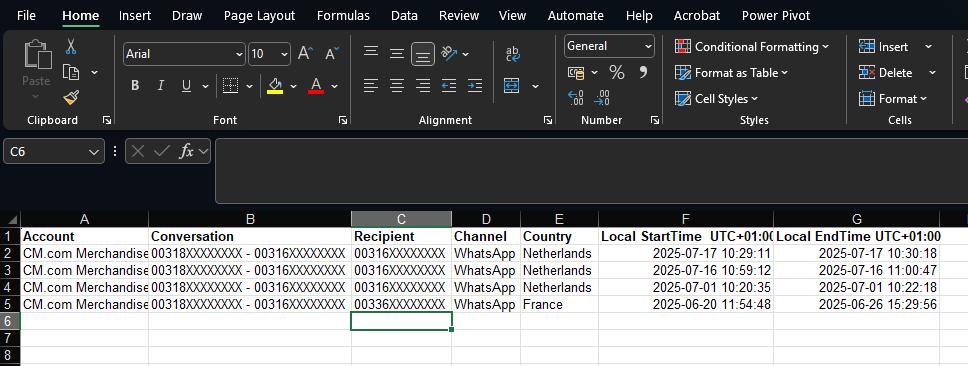Viewport: 968px width, 366px height.
Task: Apply Comma Style format
Action: [643, 72]
